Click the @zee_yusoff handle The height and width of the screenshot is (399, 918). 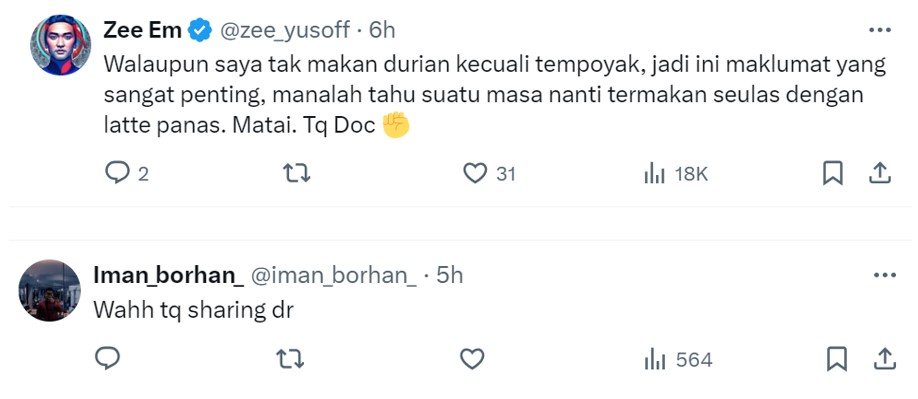click(285, 30)
